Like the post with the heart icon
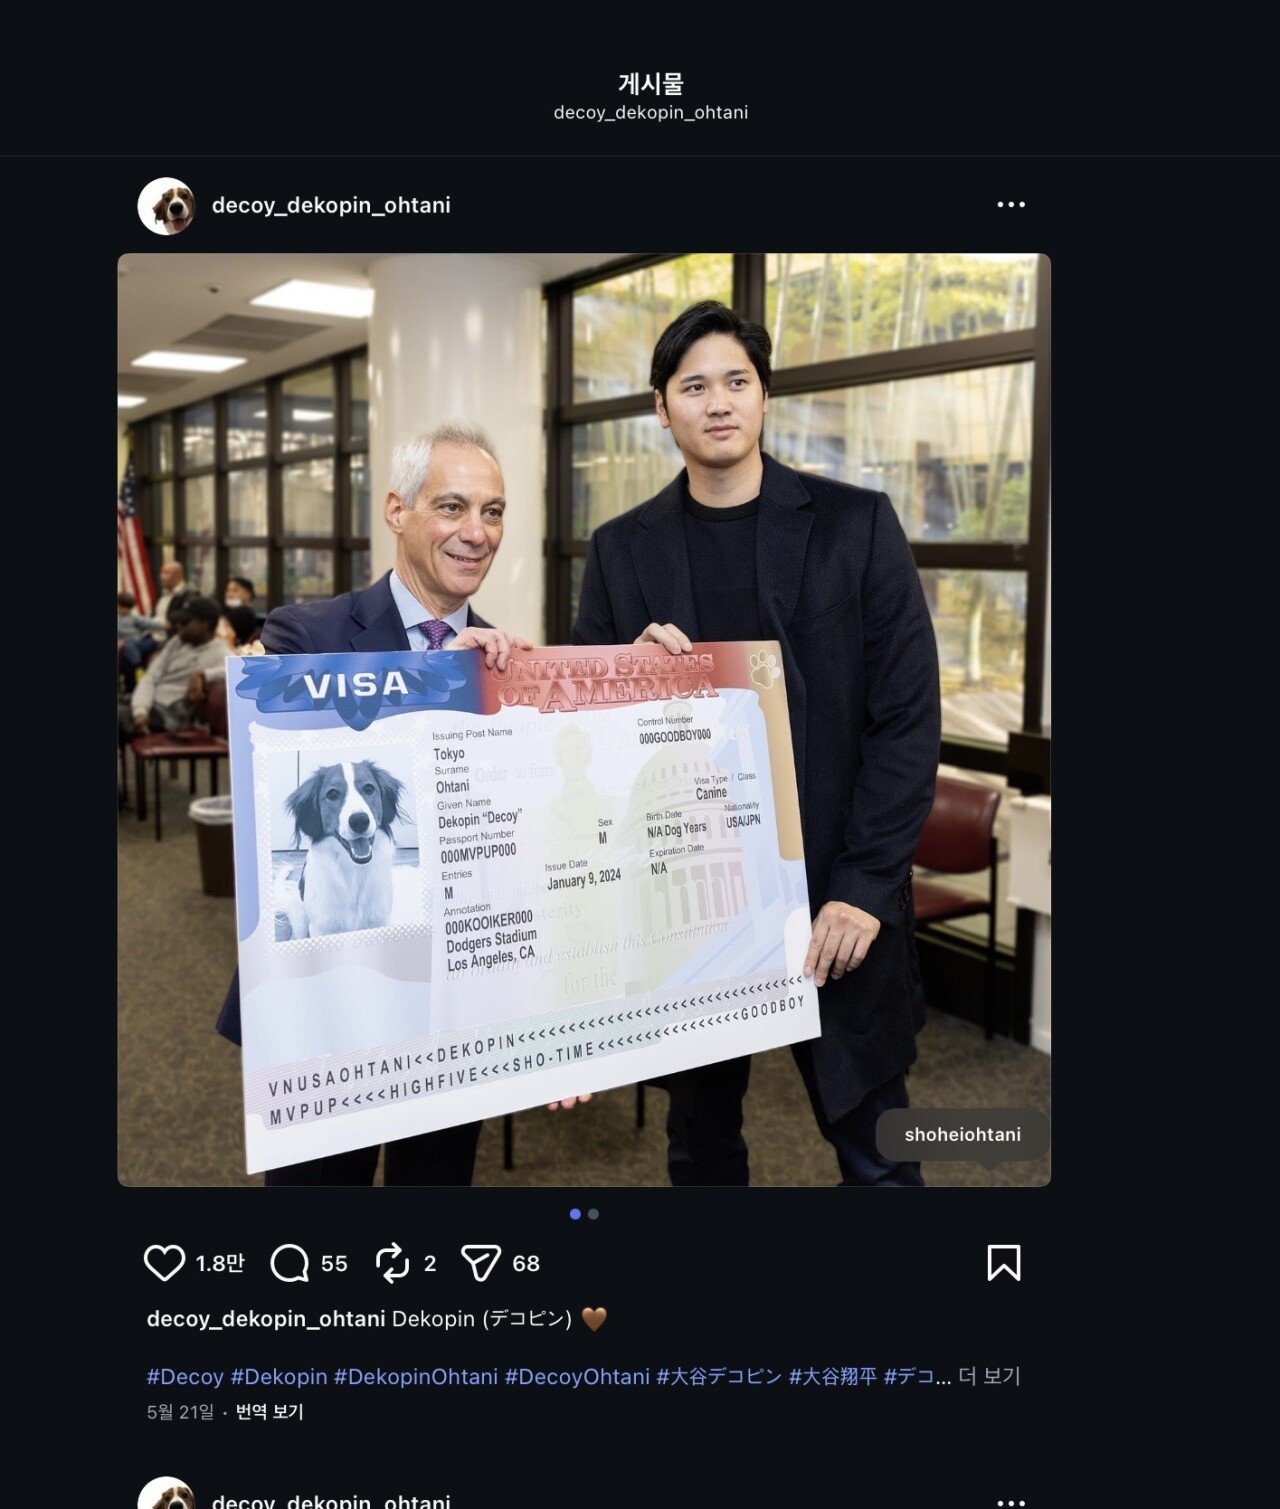Screen dimensions: 1280x1509 click(164, 1263)
